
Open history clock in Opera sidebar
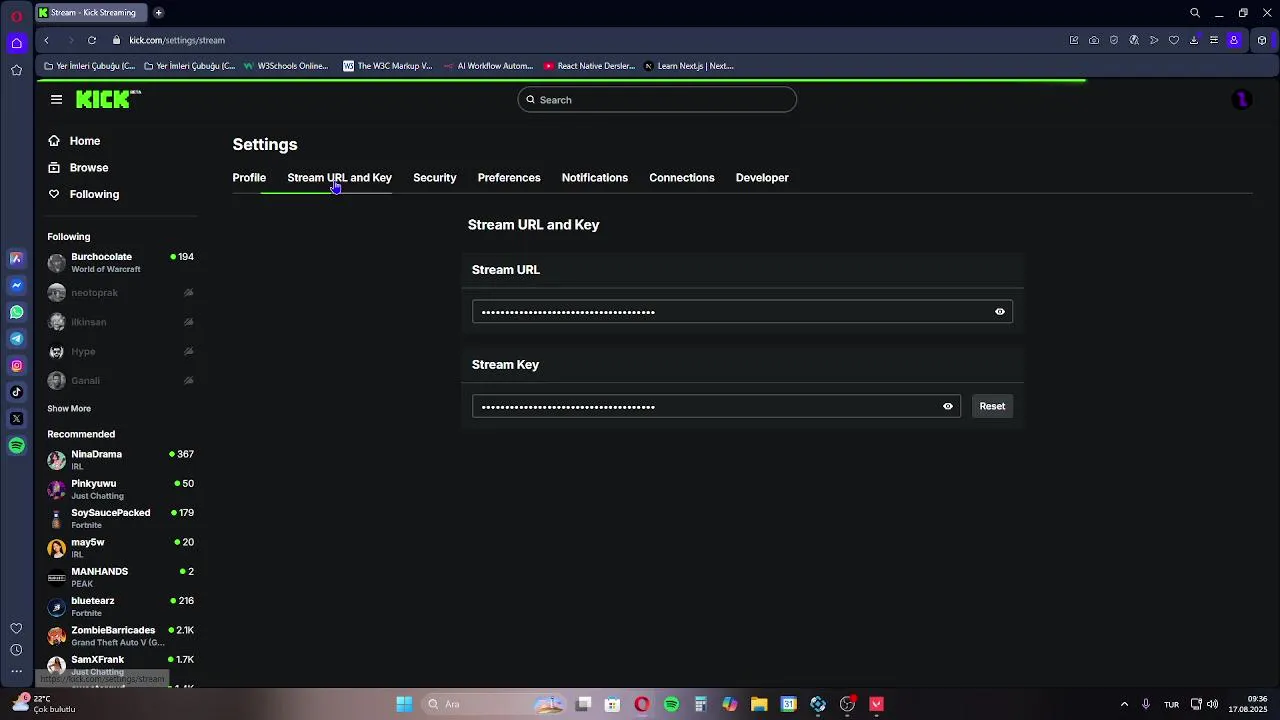pyautogui.click(x=16, y=650)
